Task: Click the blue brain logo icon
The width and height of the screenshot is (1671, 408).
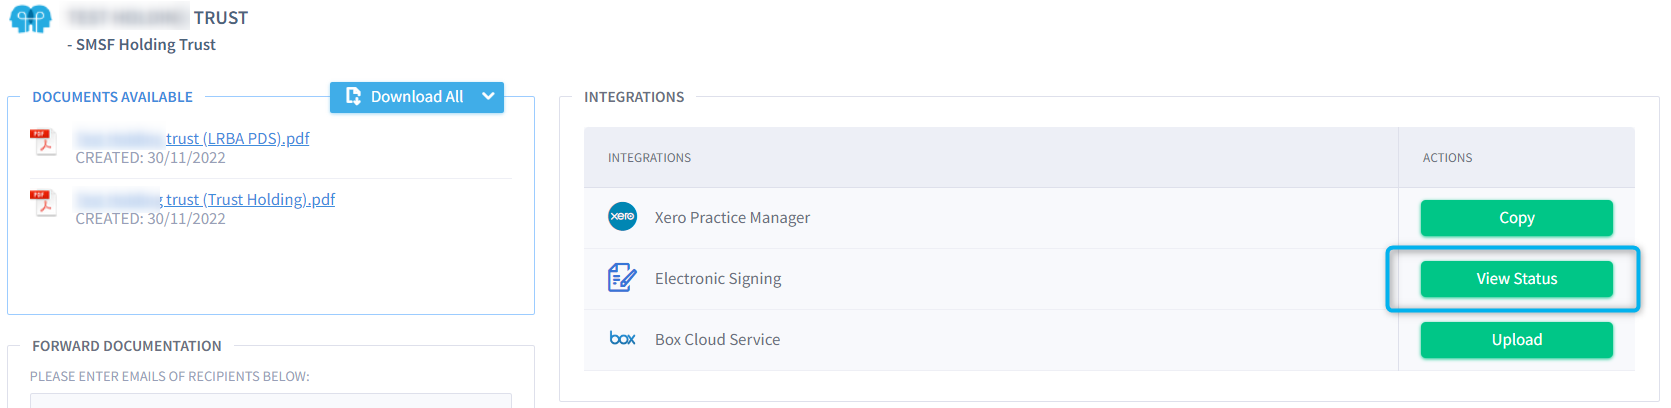Action: pos(30,19)
